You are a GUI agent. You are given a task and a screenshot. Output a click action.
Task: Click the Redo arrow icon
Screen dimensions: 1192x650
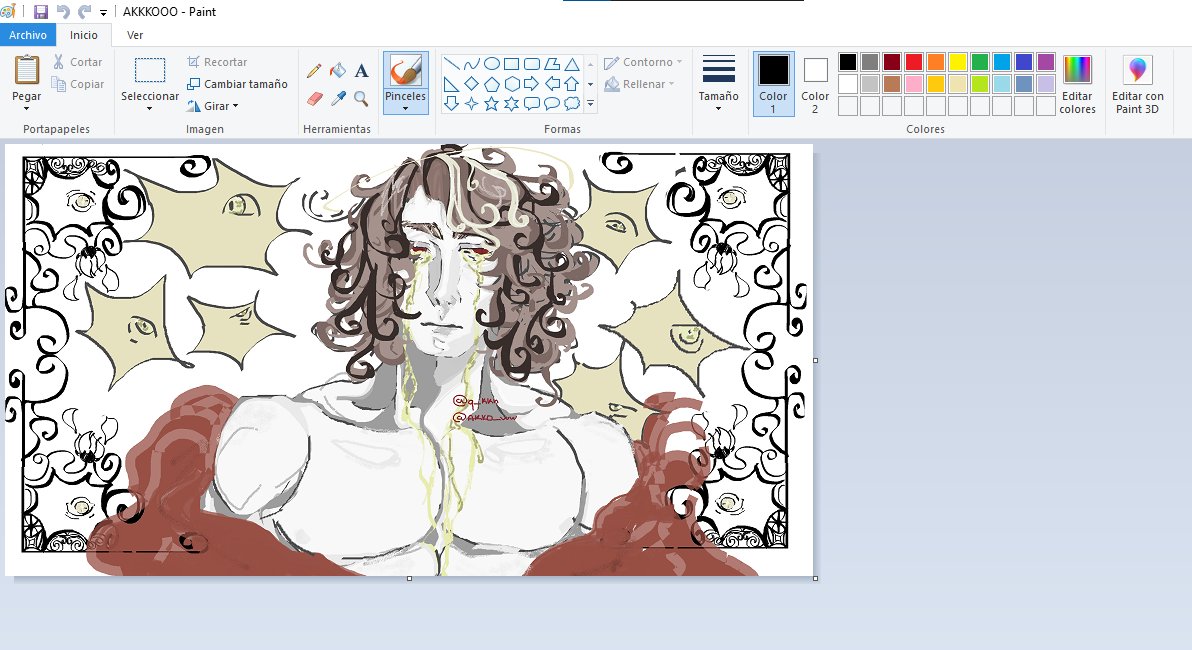click(84, 11)
